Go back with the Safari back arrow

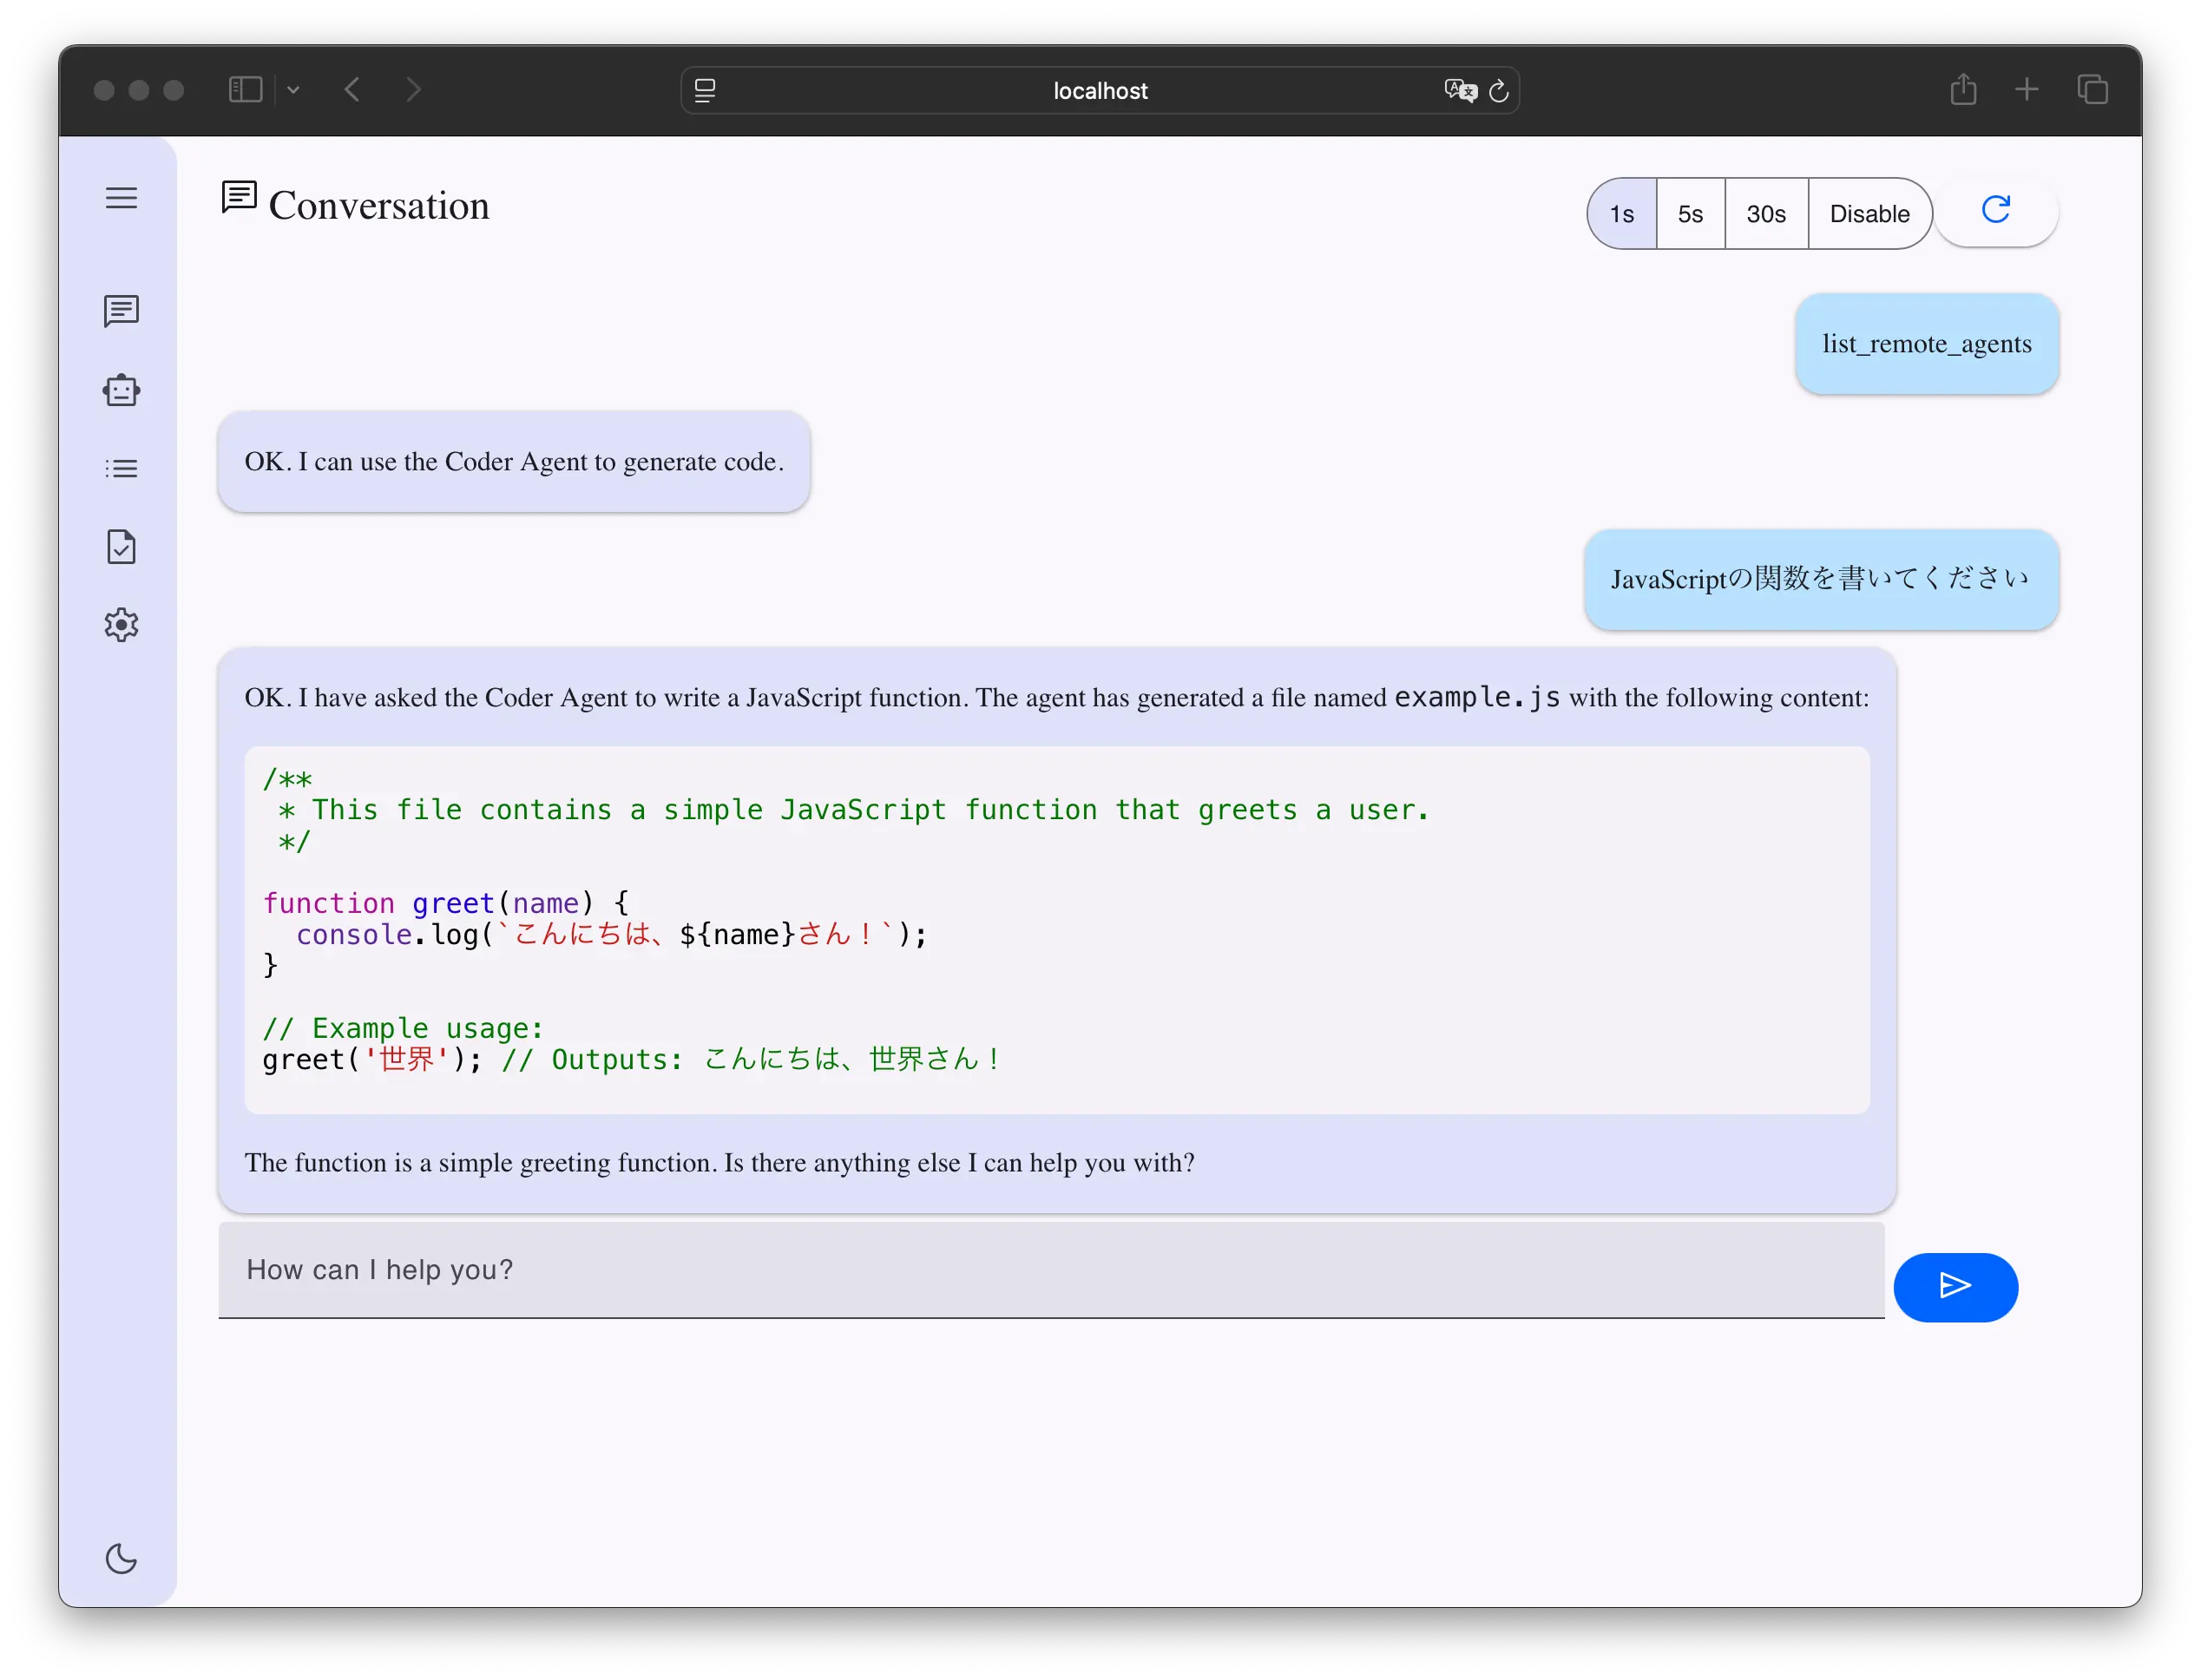tap(352, 90)
